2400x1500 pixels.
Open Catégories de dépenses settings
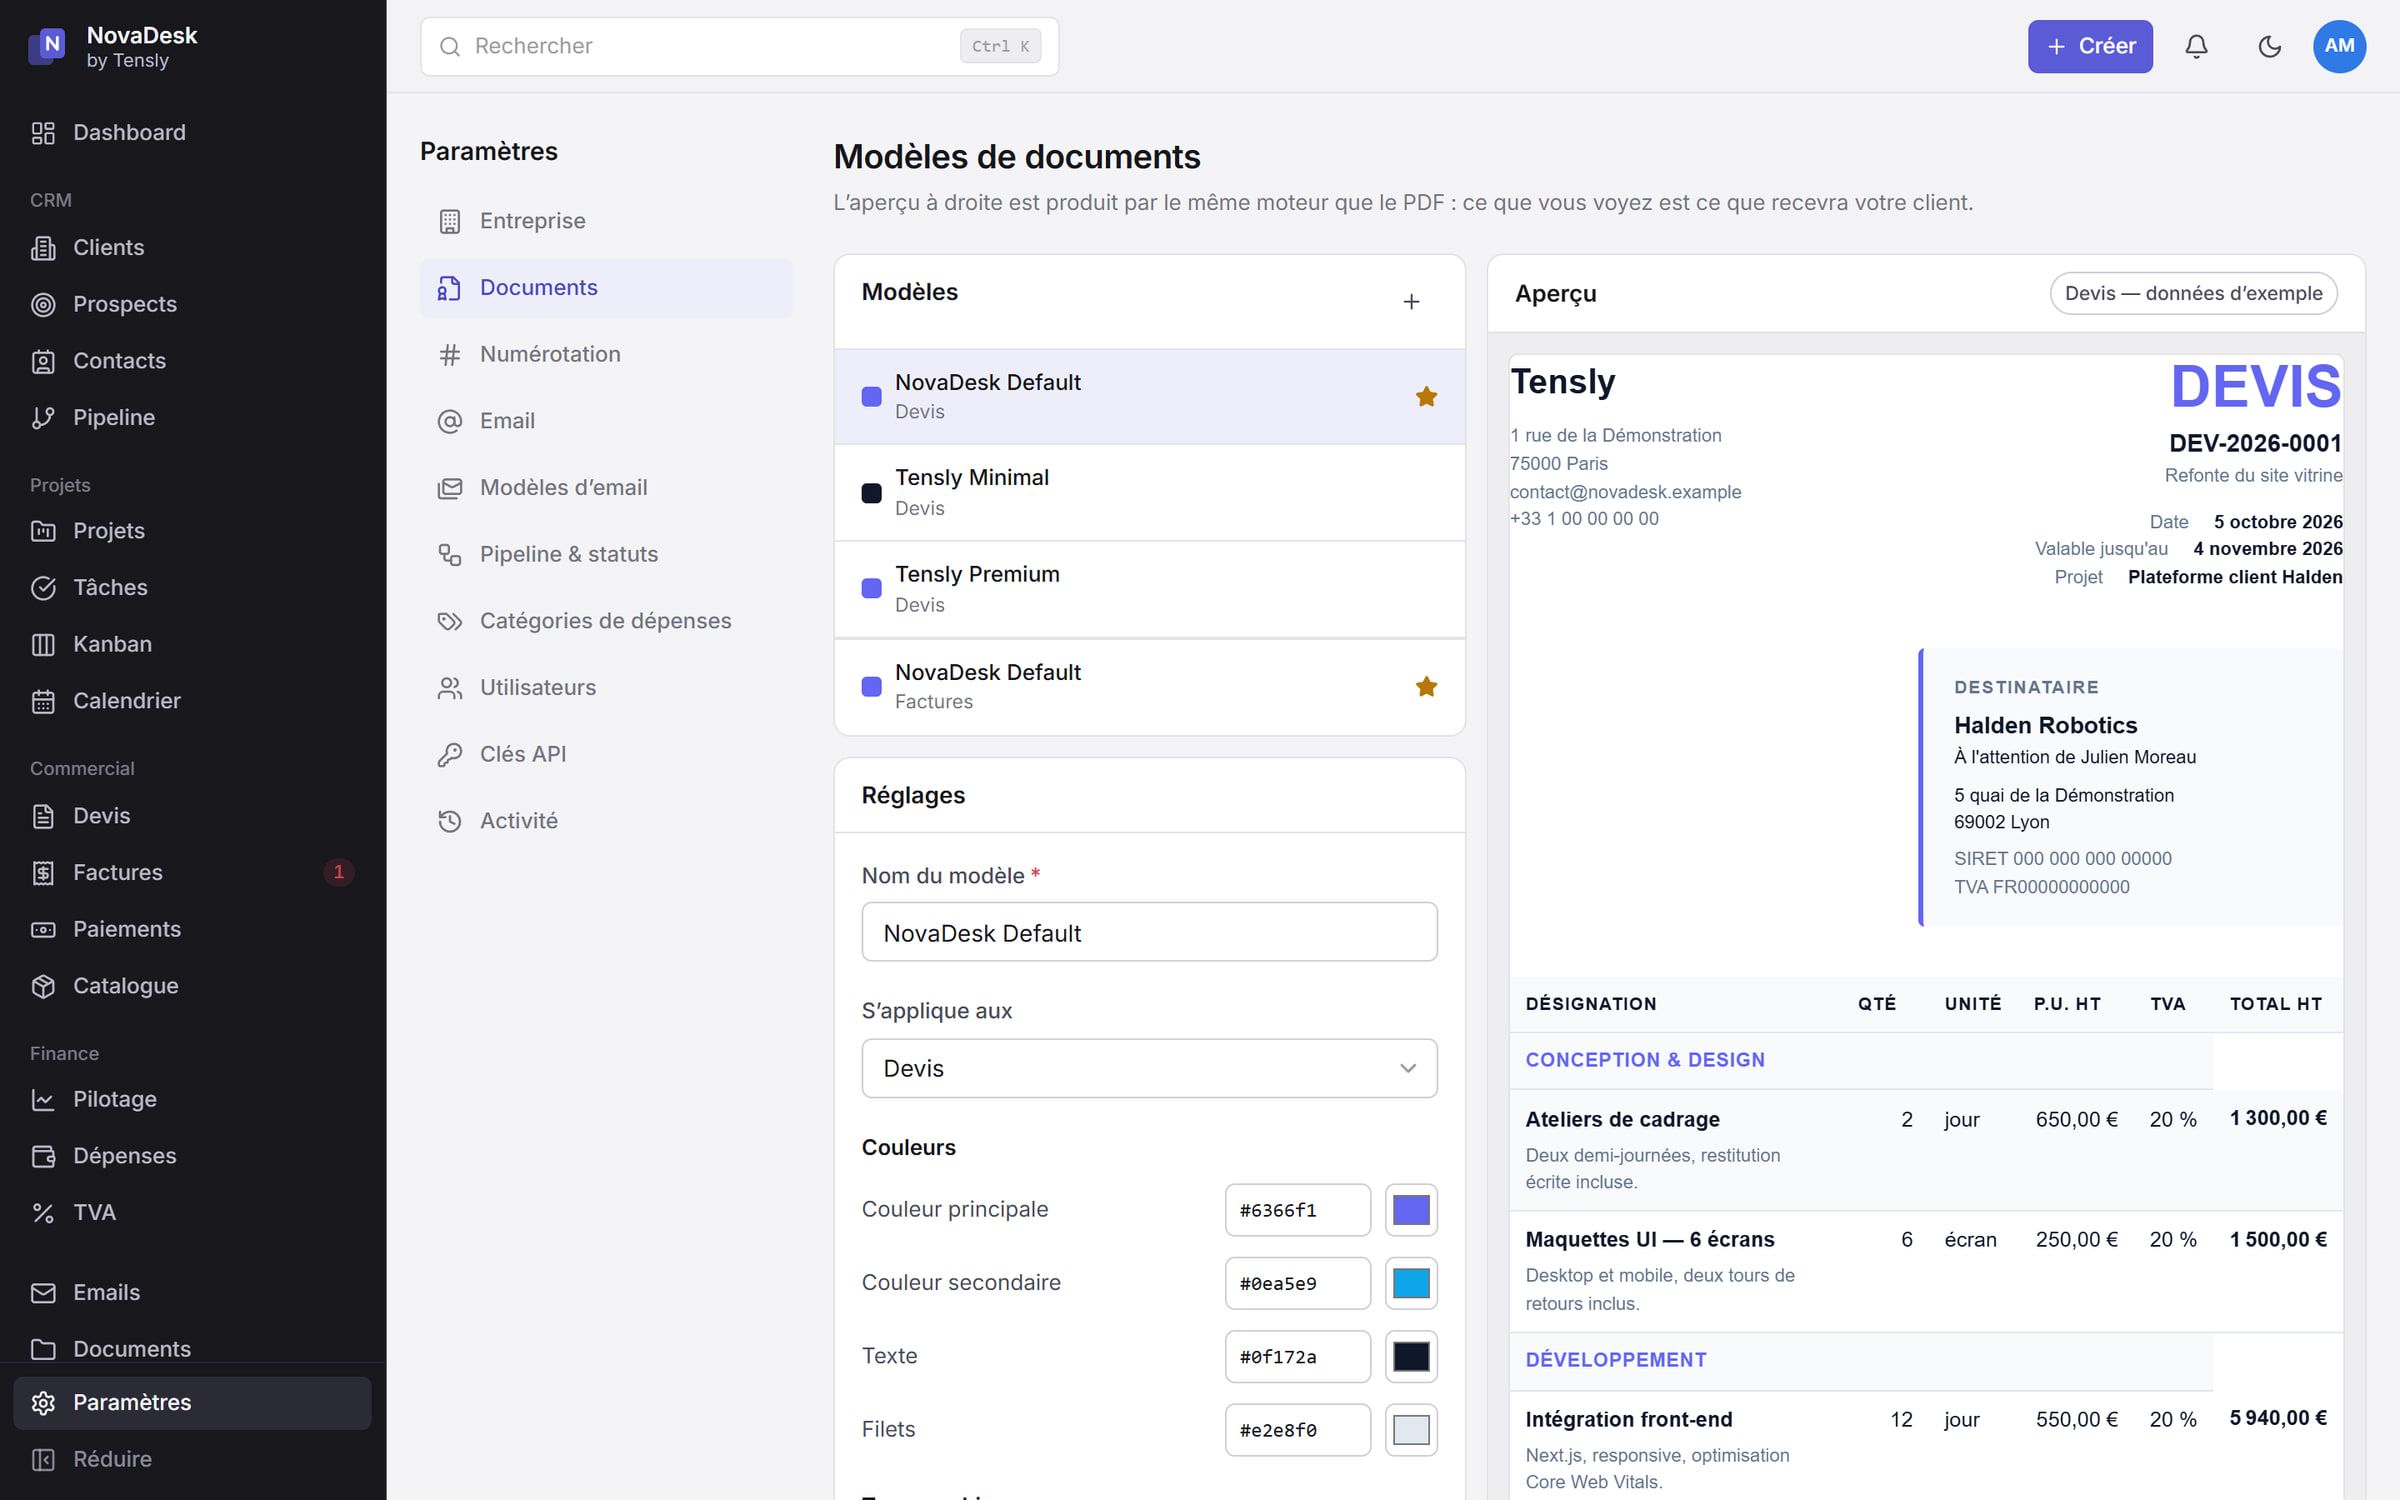click(606, 621)
